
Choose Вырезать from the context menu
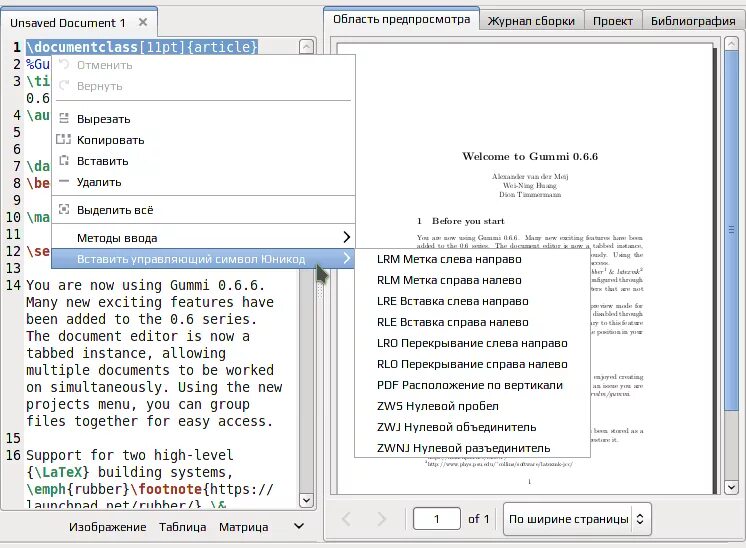(x=203, y=119)
